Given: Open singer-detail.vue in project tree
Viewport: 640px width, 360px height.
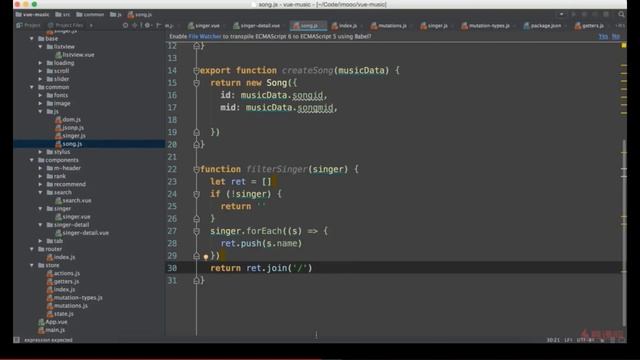Looking at the screenshot, I should (82, 233).
